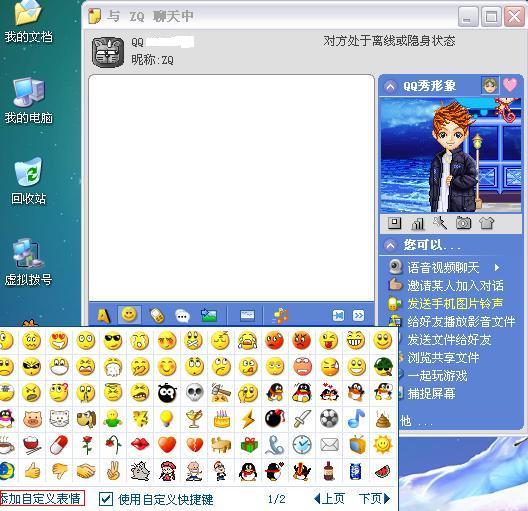The width and height of the screenshot is (528, 511).
Task: Expand 语音视频聊天 submenu arrow
Action: click(497, 268)
